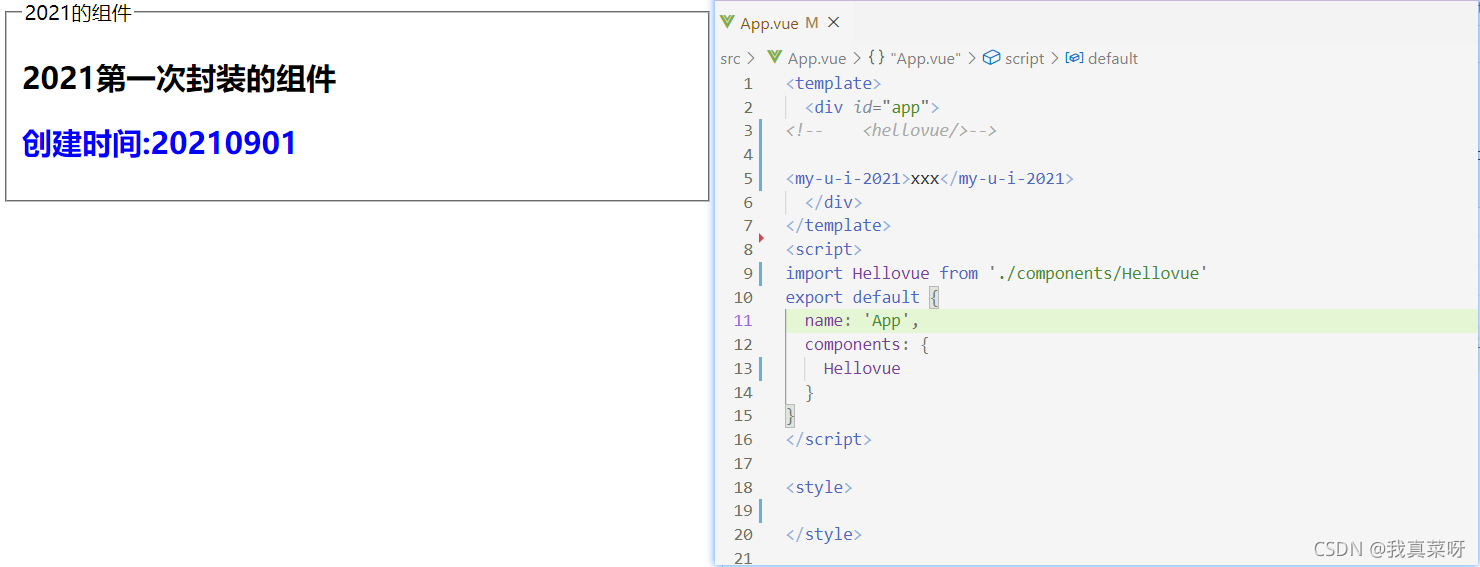This screenshot has width=1480, height=567.
Task: Click the red fold marker near line 8
Action: coord(761,238)
